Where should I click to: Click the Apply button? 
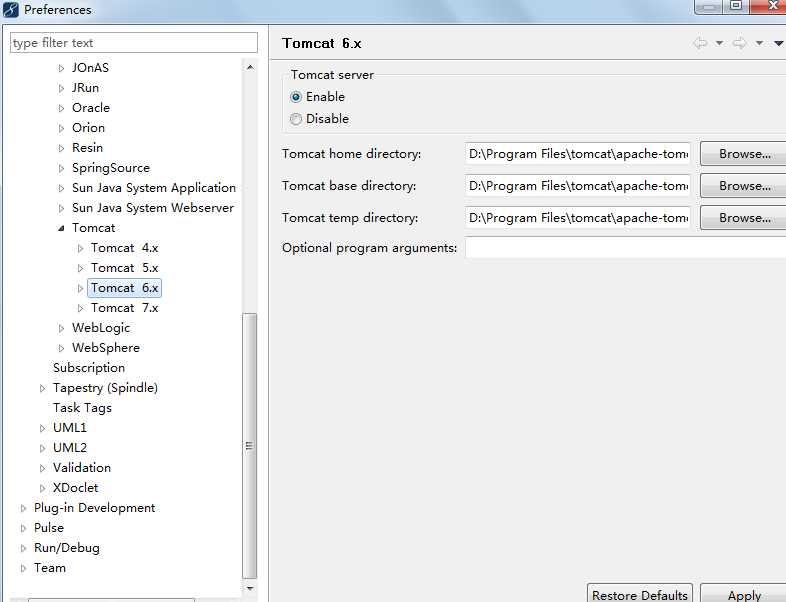click(x=744, y=593)
